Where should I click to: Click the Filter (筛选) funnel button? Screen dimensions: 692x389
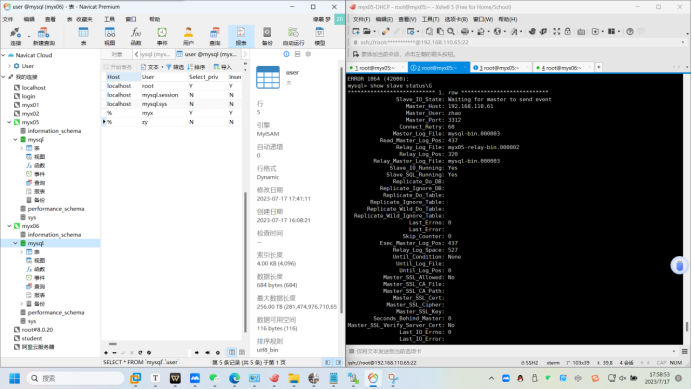coord(175,67)
